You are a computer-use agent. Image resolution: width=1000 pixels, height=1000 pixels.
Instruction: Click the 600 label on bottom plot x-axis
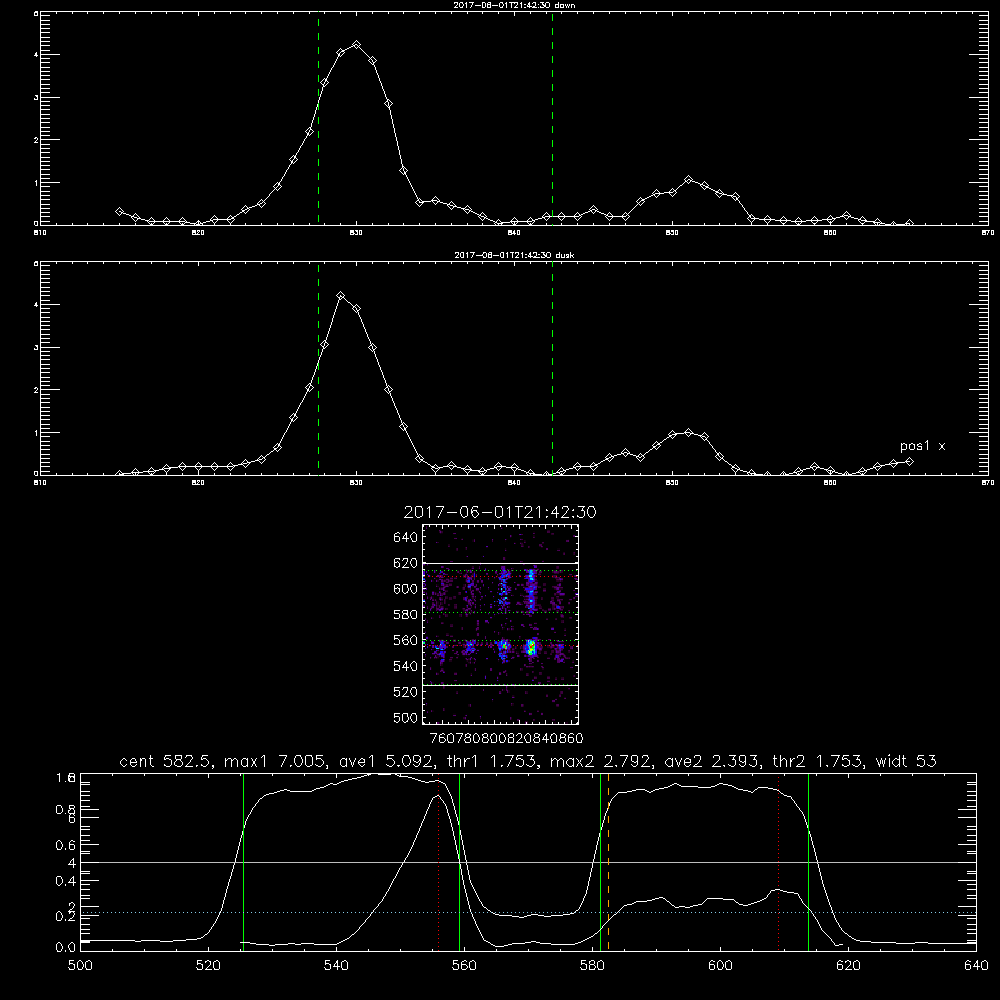pyautogui.click(x=720, y=966)
